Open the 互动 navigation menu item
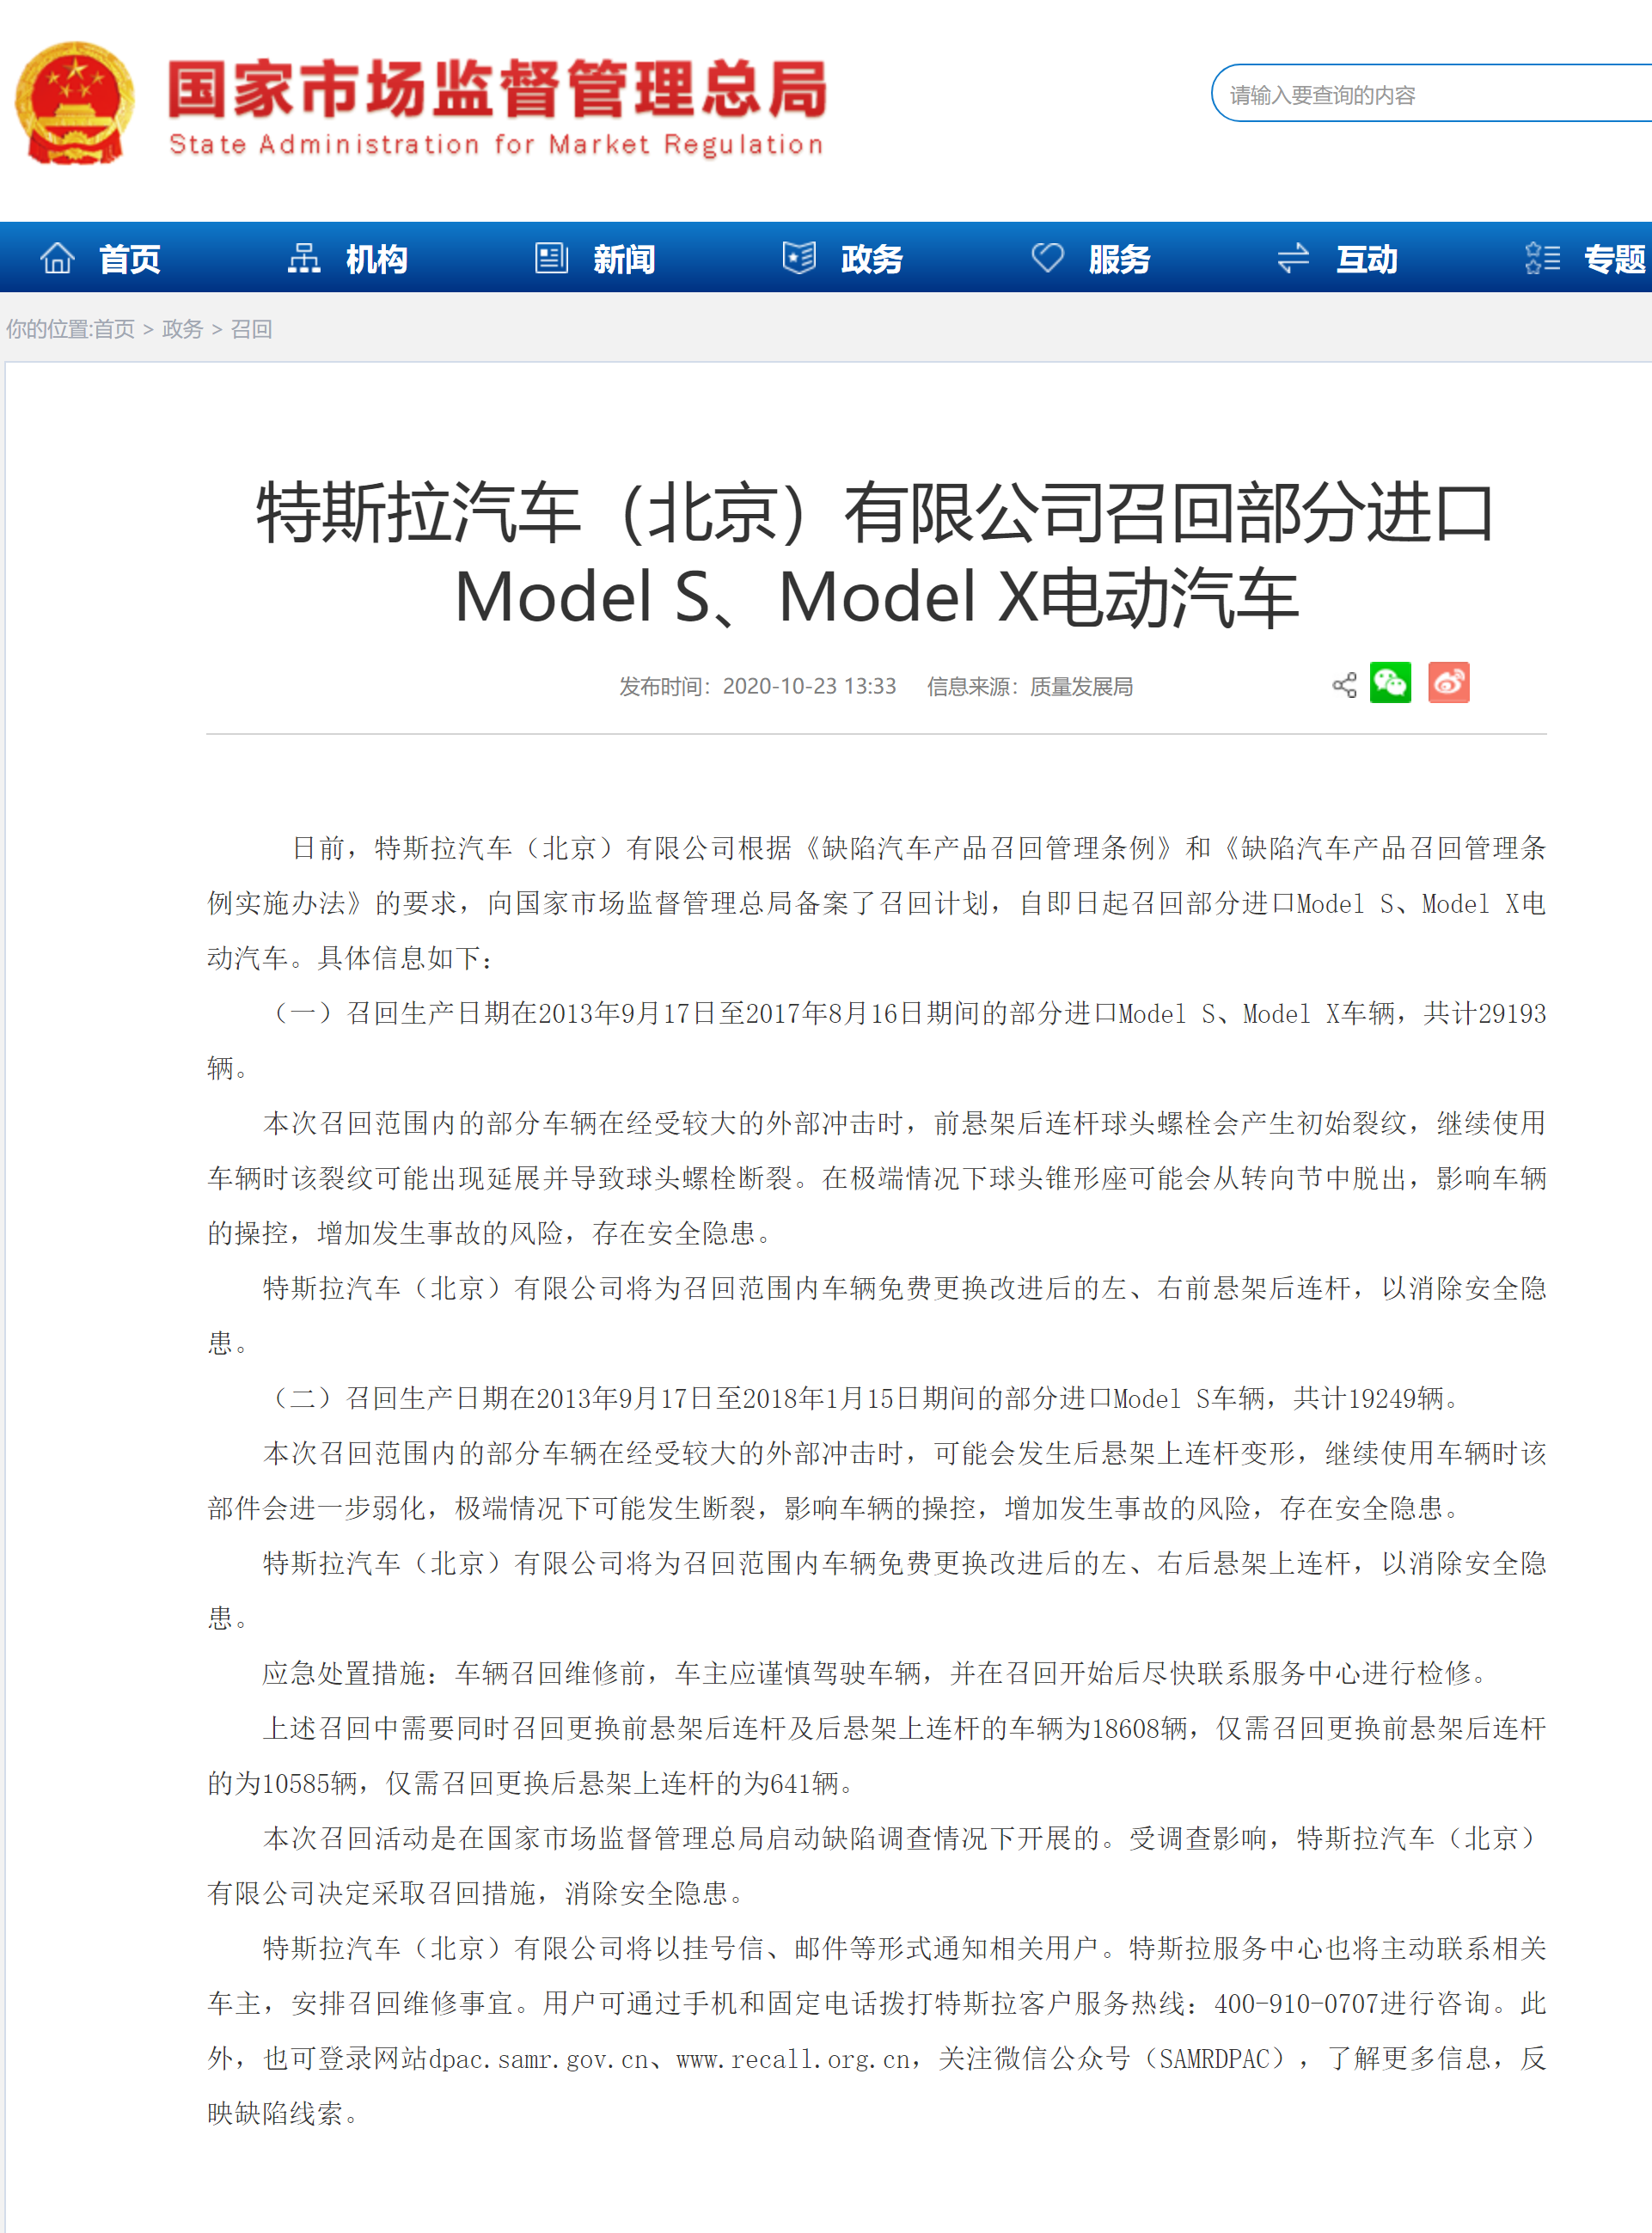The height and width of the screenshot is (2233, 1652). pos(1366,259)
